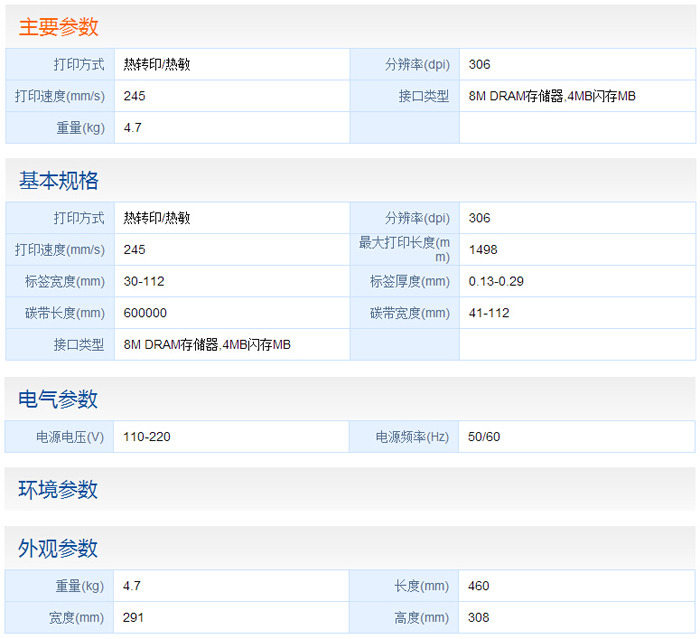Click the 基本规格 section heading
Viewport: 700px width, 639px height.
point(59,181)
